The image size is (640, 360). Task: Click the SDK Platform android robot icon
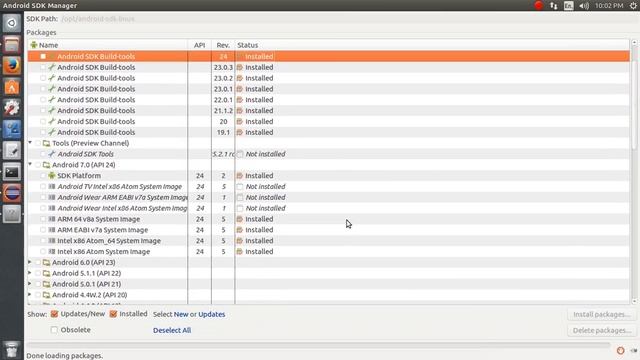tap(52, 176)
